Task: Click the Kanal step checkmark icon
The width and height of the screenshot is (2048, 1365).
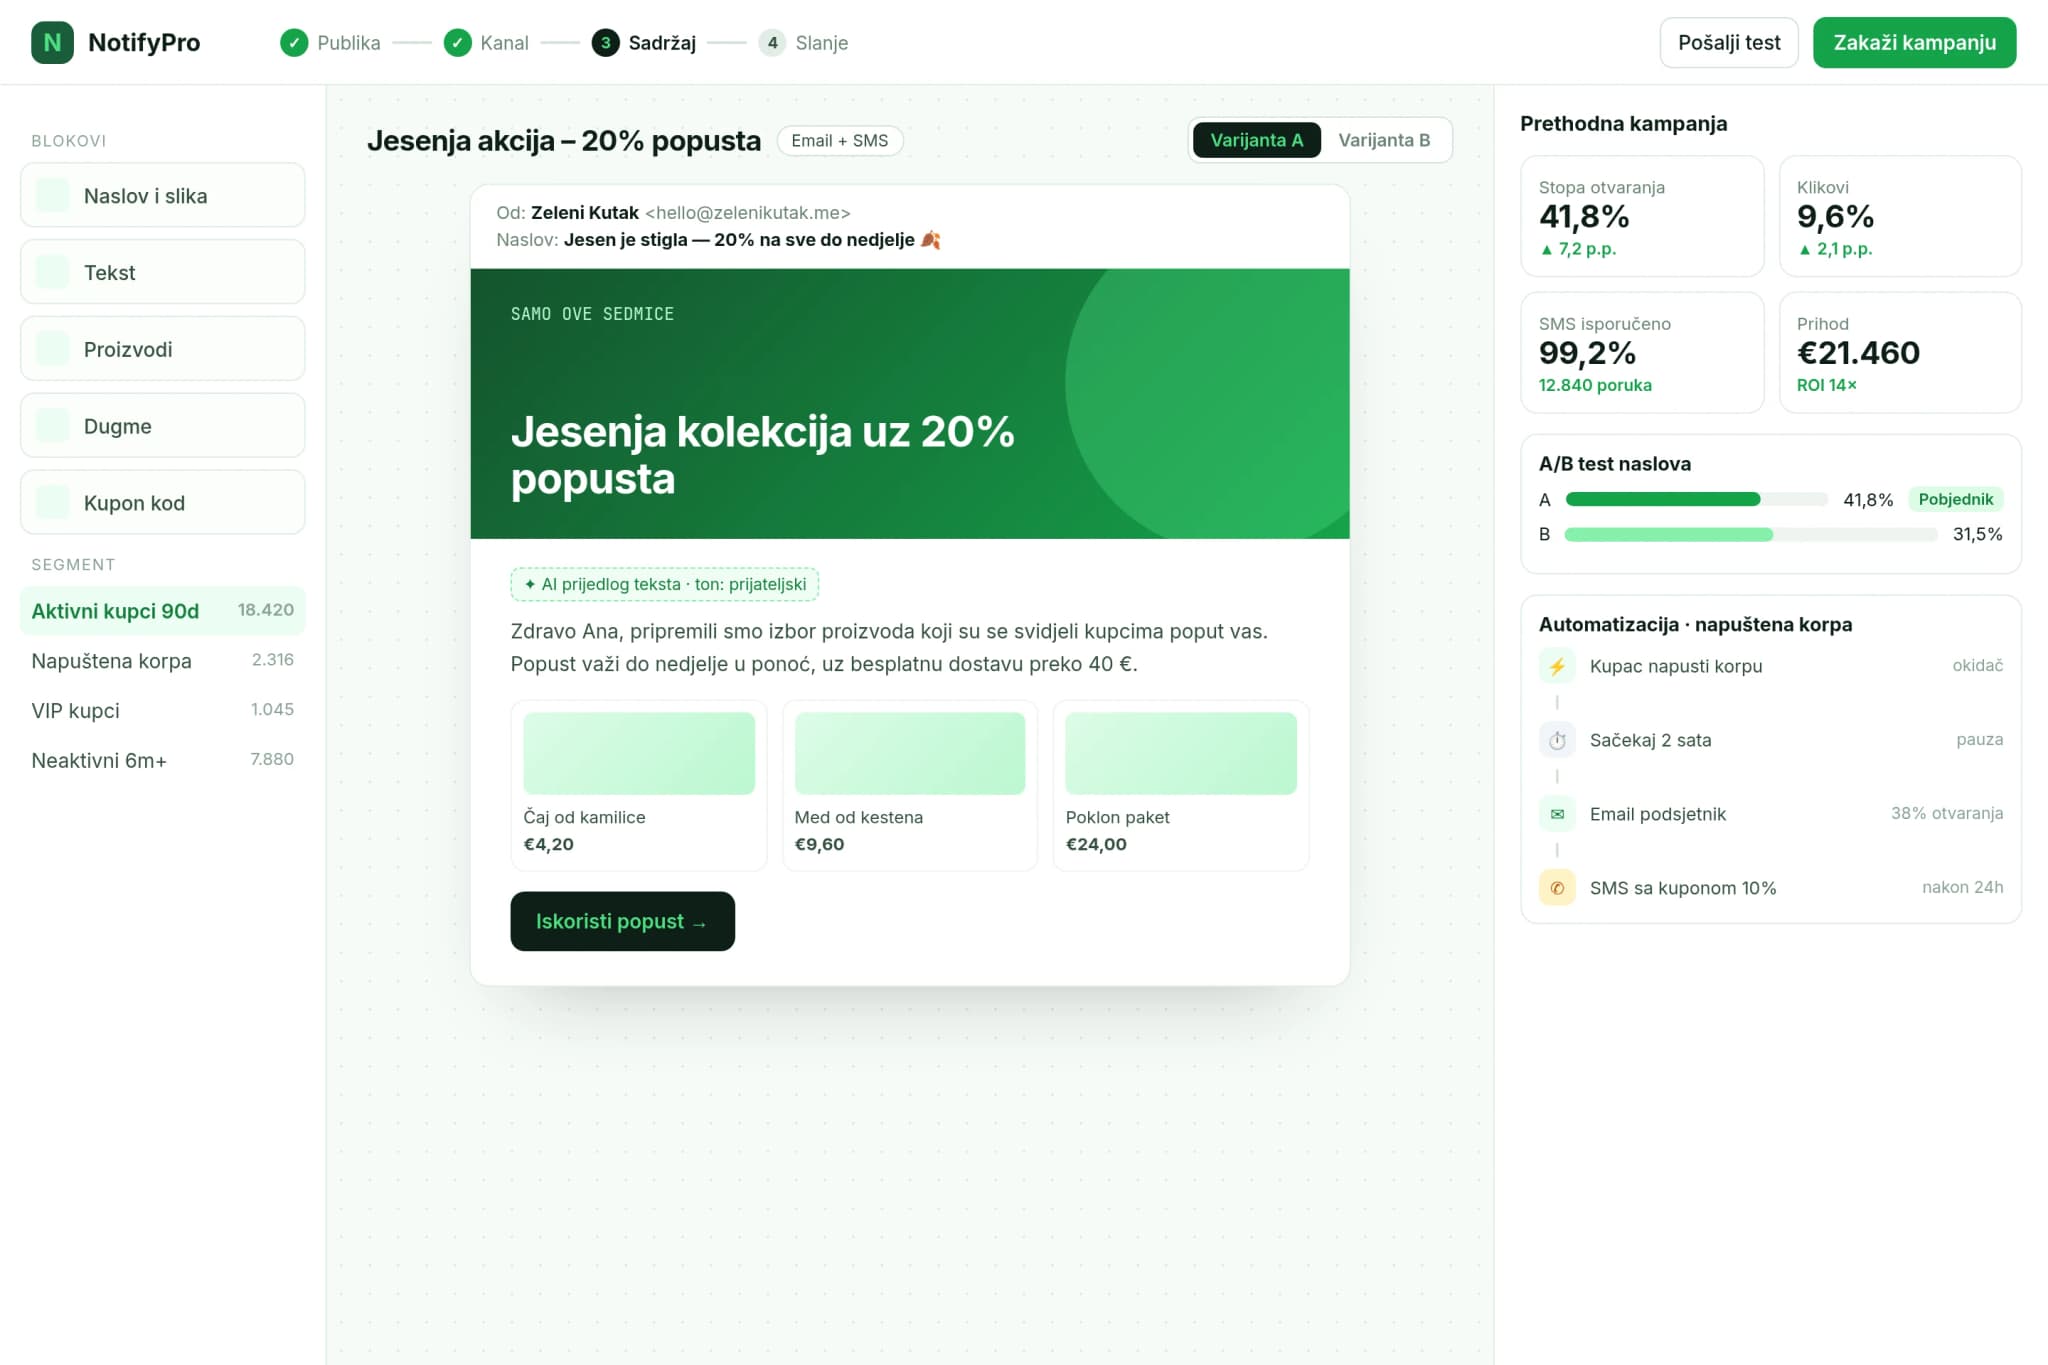Action: pyautogui.click(x=457, y=43)
